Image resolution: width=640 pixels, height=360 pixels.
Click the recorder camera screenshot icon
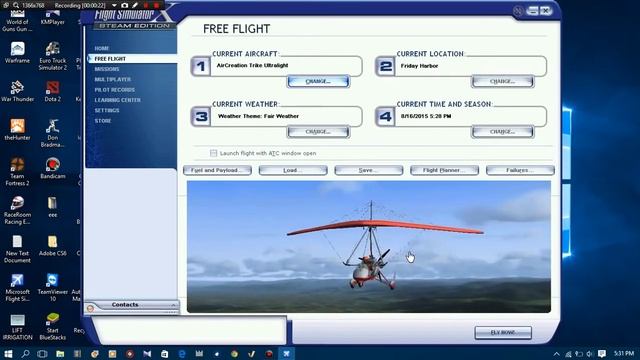[x=124, y=5]
